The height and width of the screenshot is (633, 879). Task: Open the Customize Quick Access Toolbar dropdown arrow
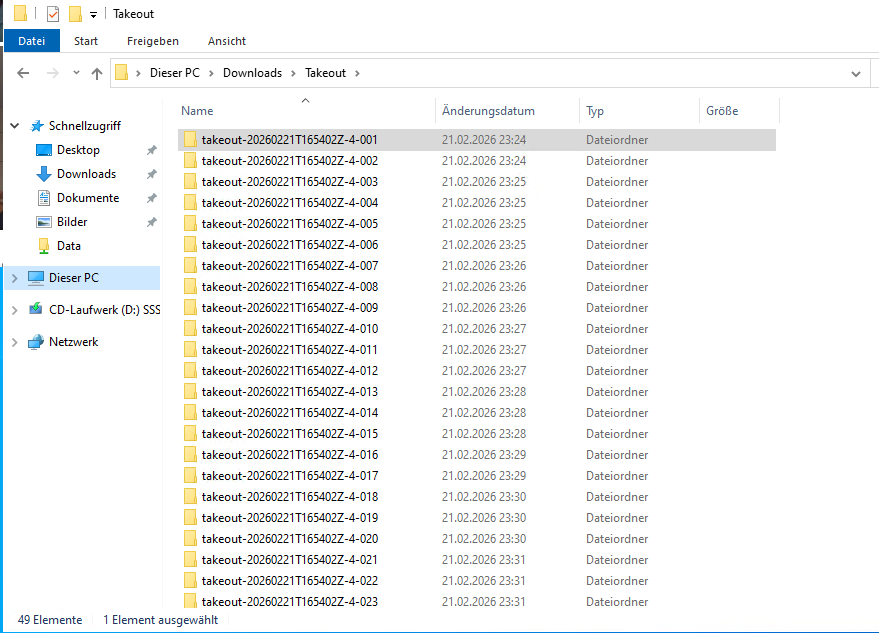[x=94, y=15]
